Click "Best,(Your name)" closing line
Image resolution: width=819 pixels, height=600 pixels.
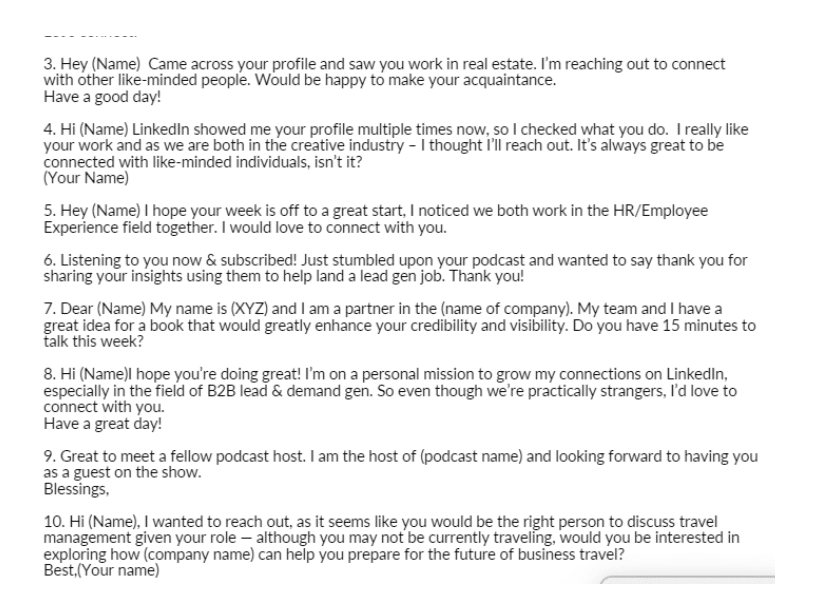[101, 570]
